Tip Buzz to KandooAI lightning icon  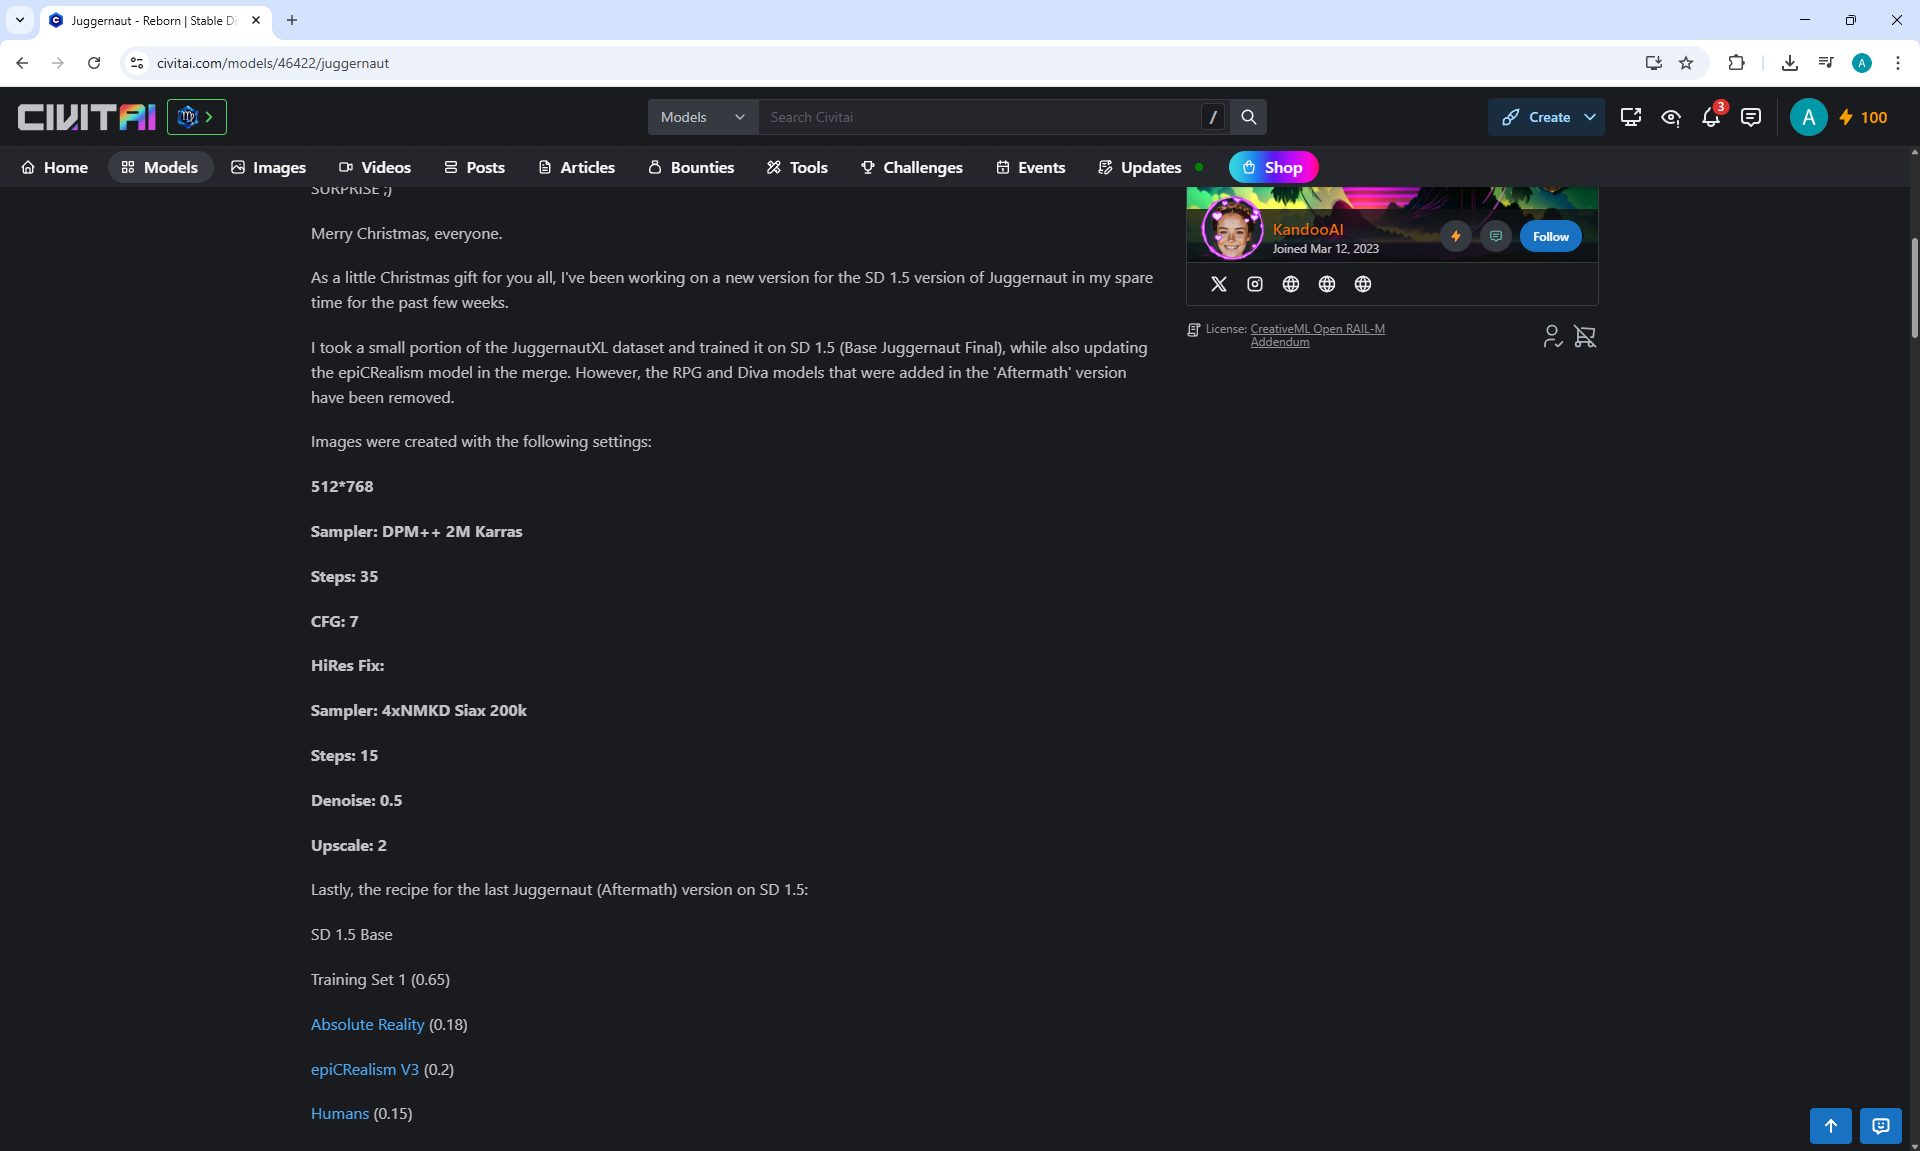1456,237
